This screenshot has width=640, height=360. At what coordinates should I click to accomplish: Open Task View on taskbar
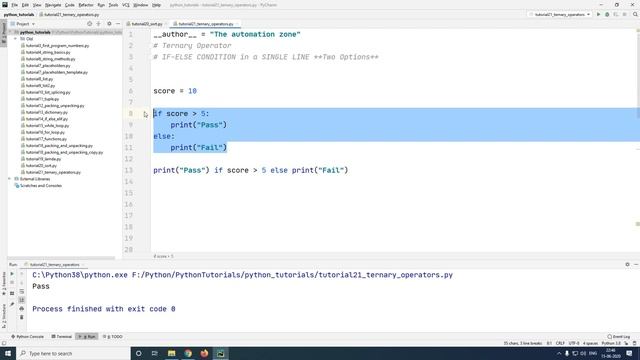tap(155, 353)
